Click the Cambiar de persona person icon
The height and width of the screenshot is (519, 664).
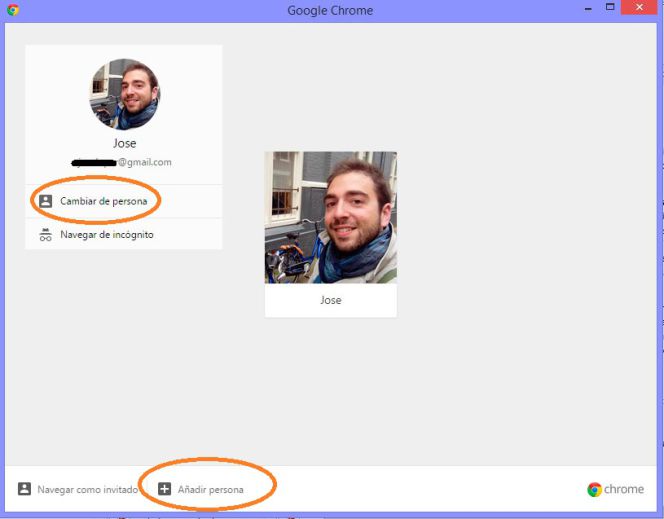(x=46, y=201)
